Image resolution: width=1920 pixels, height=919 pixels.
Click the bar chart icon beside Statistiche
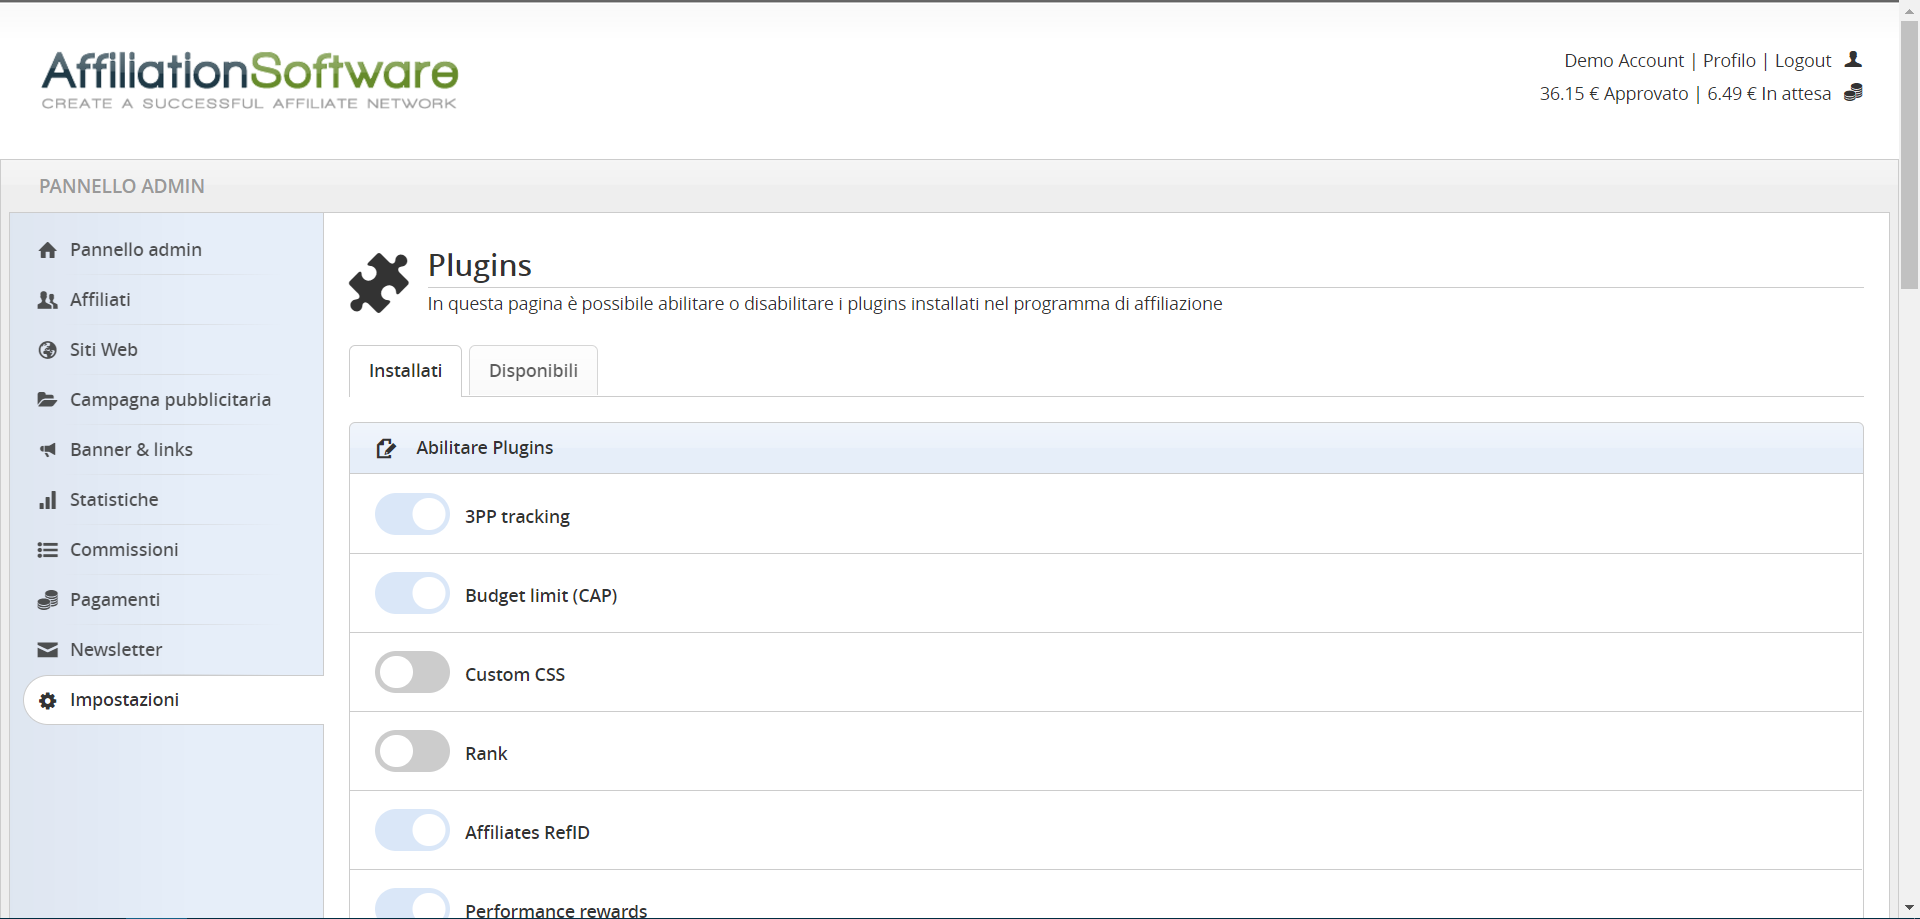47,500
